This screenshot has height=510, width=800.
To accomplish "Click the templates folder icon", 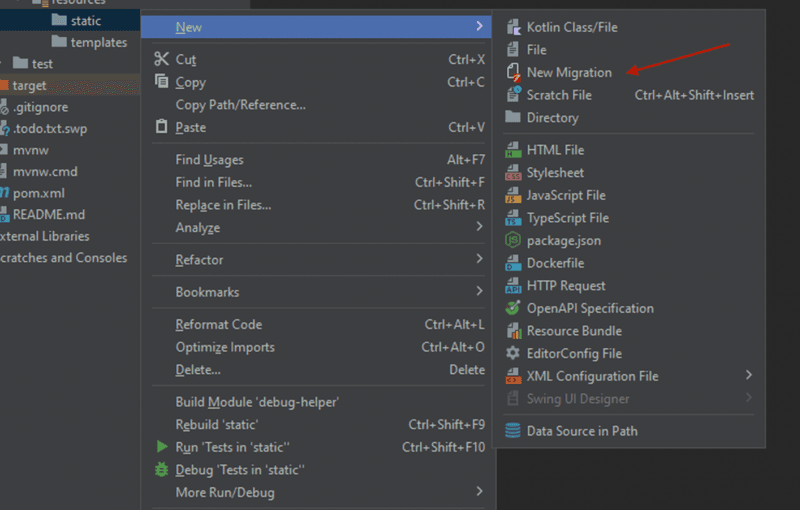I will 59,41.
